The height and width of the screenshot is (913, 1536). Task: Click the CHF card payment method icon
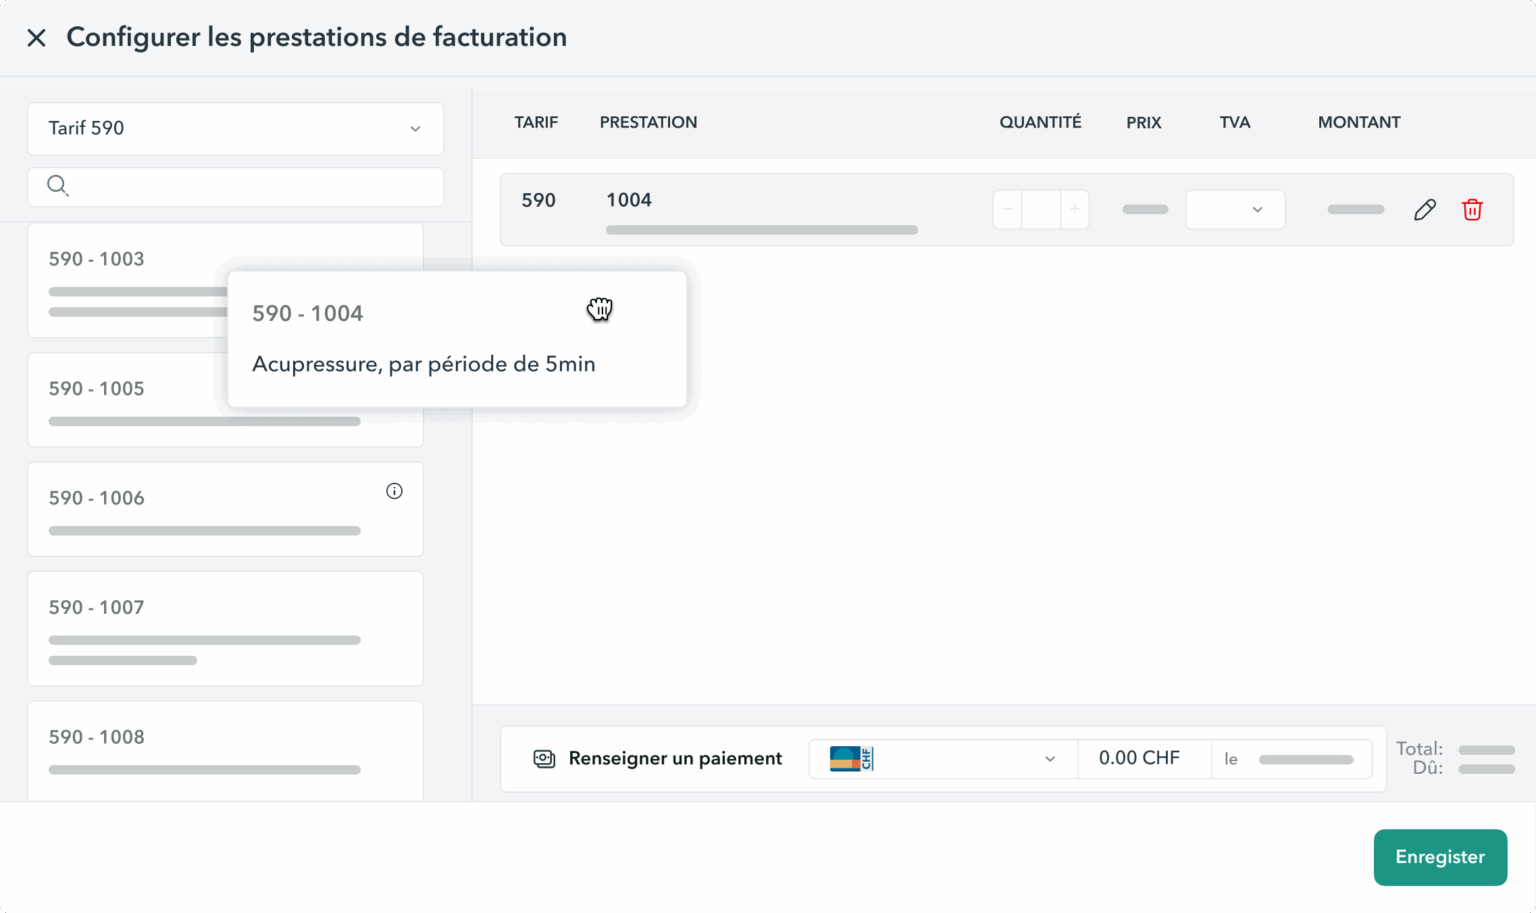tap(851, 759)
